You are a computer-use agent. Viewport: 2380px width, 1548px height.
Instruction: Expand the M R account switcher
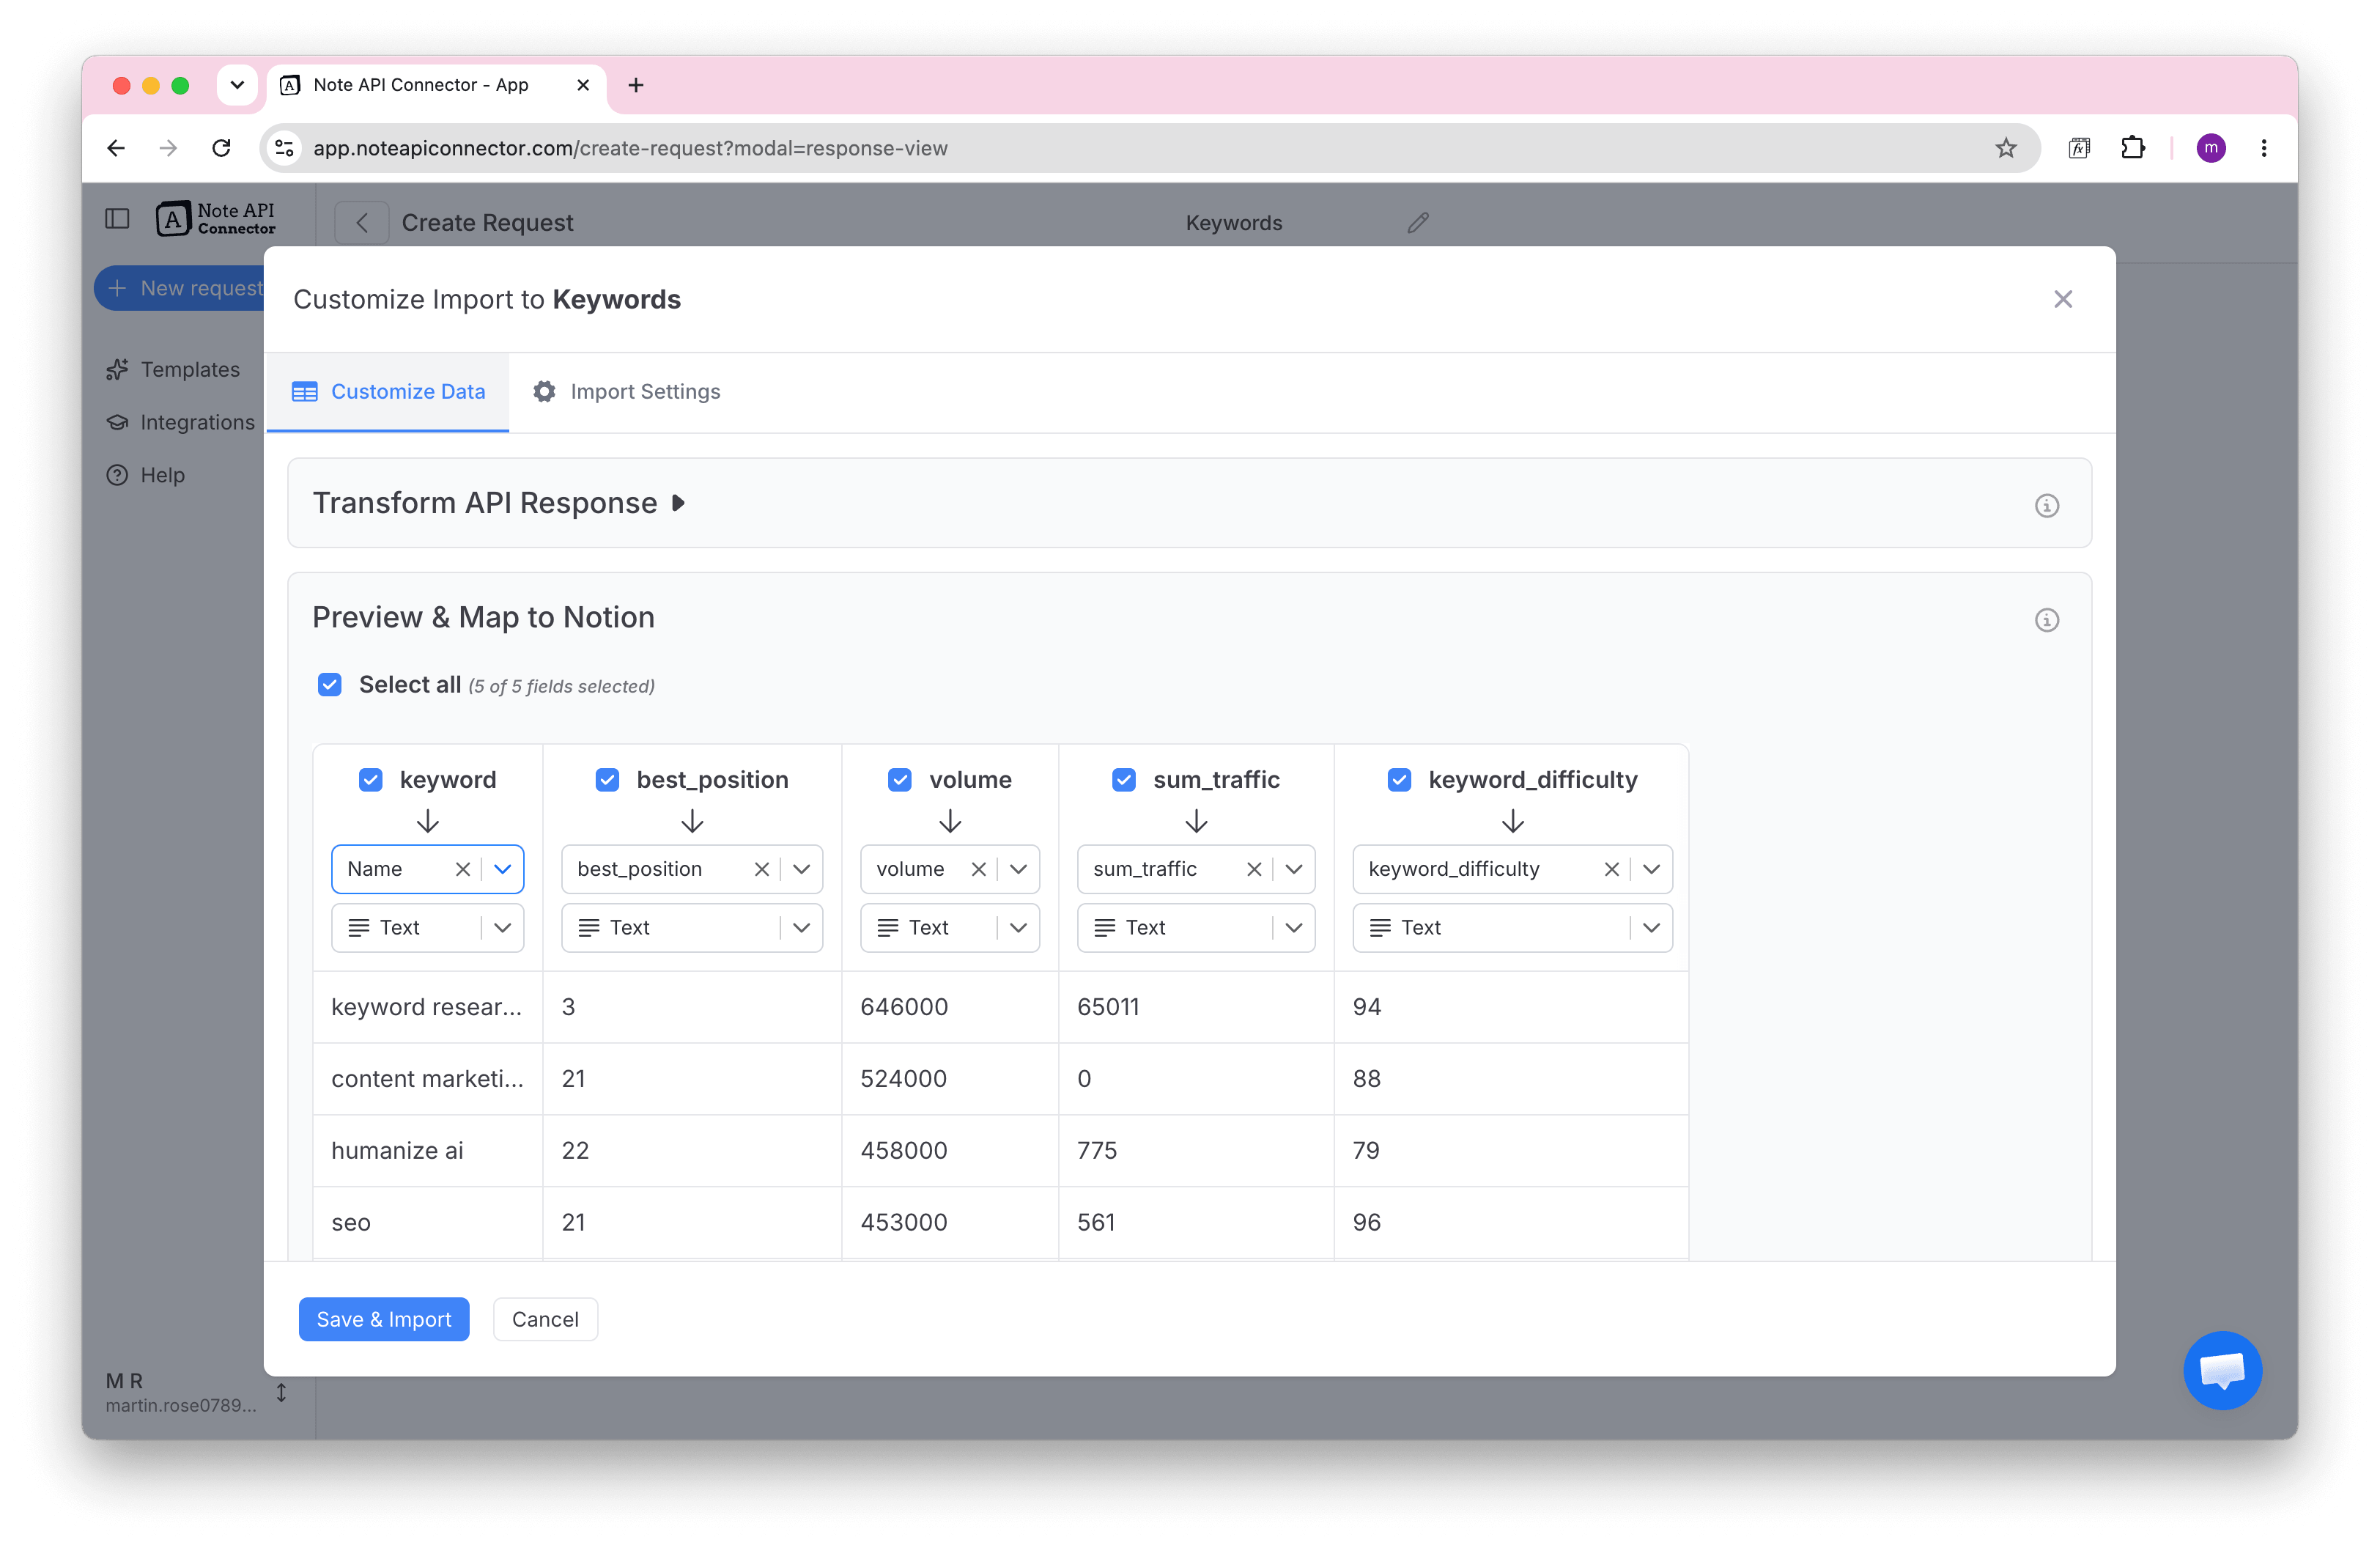[281, 1392]
